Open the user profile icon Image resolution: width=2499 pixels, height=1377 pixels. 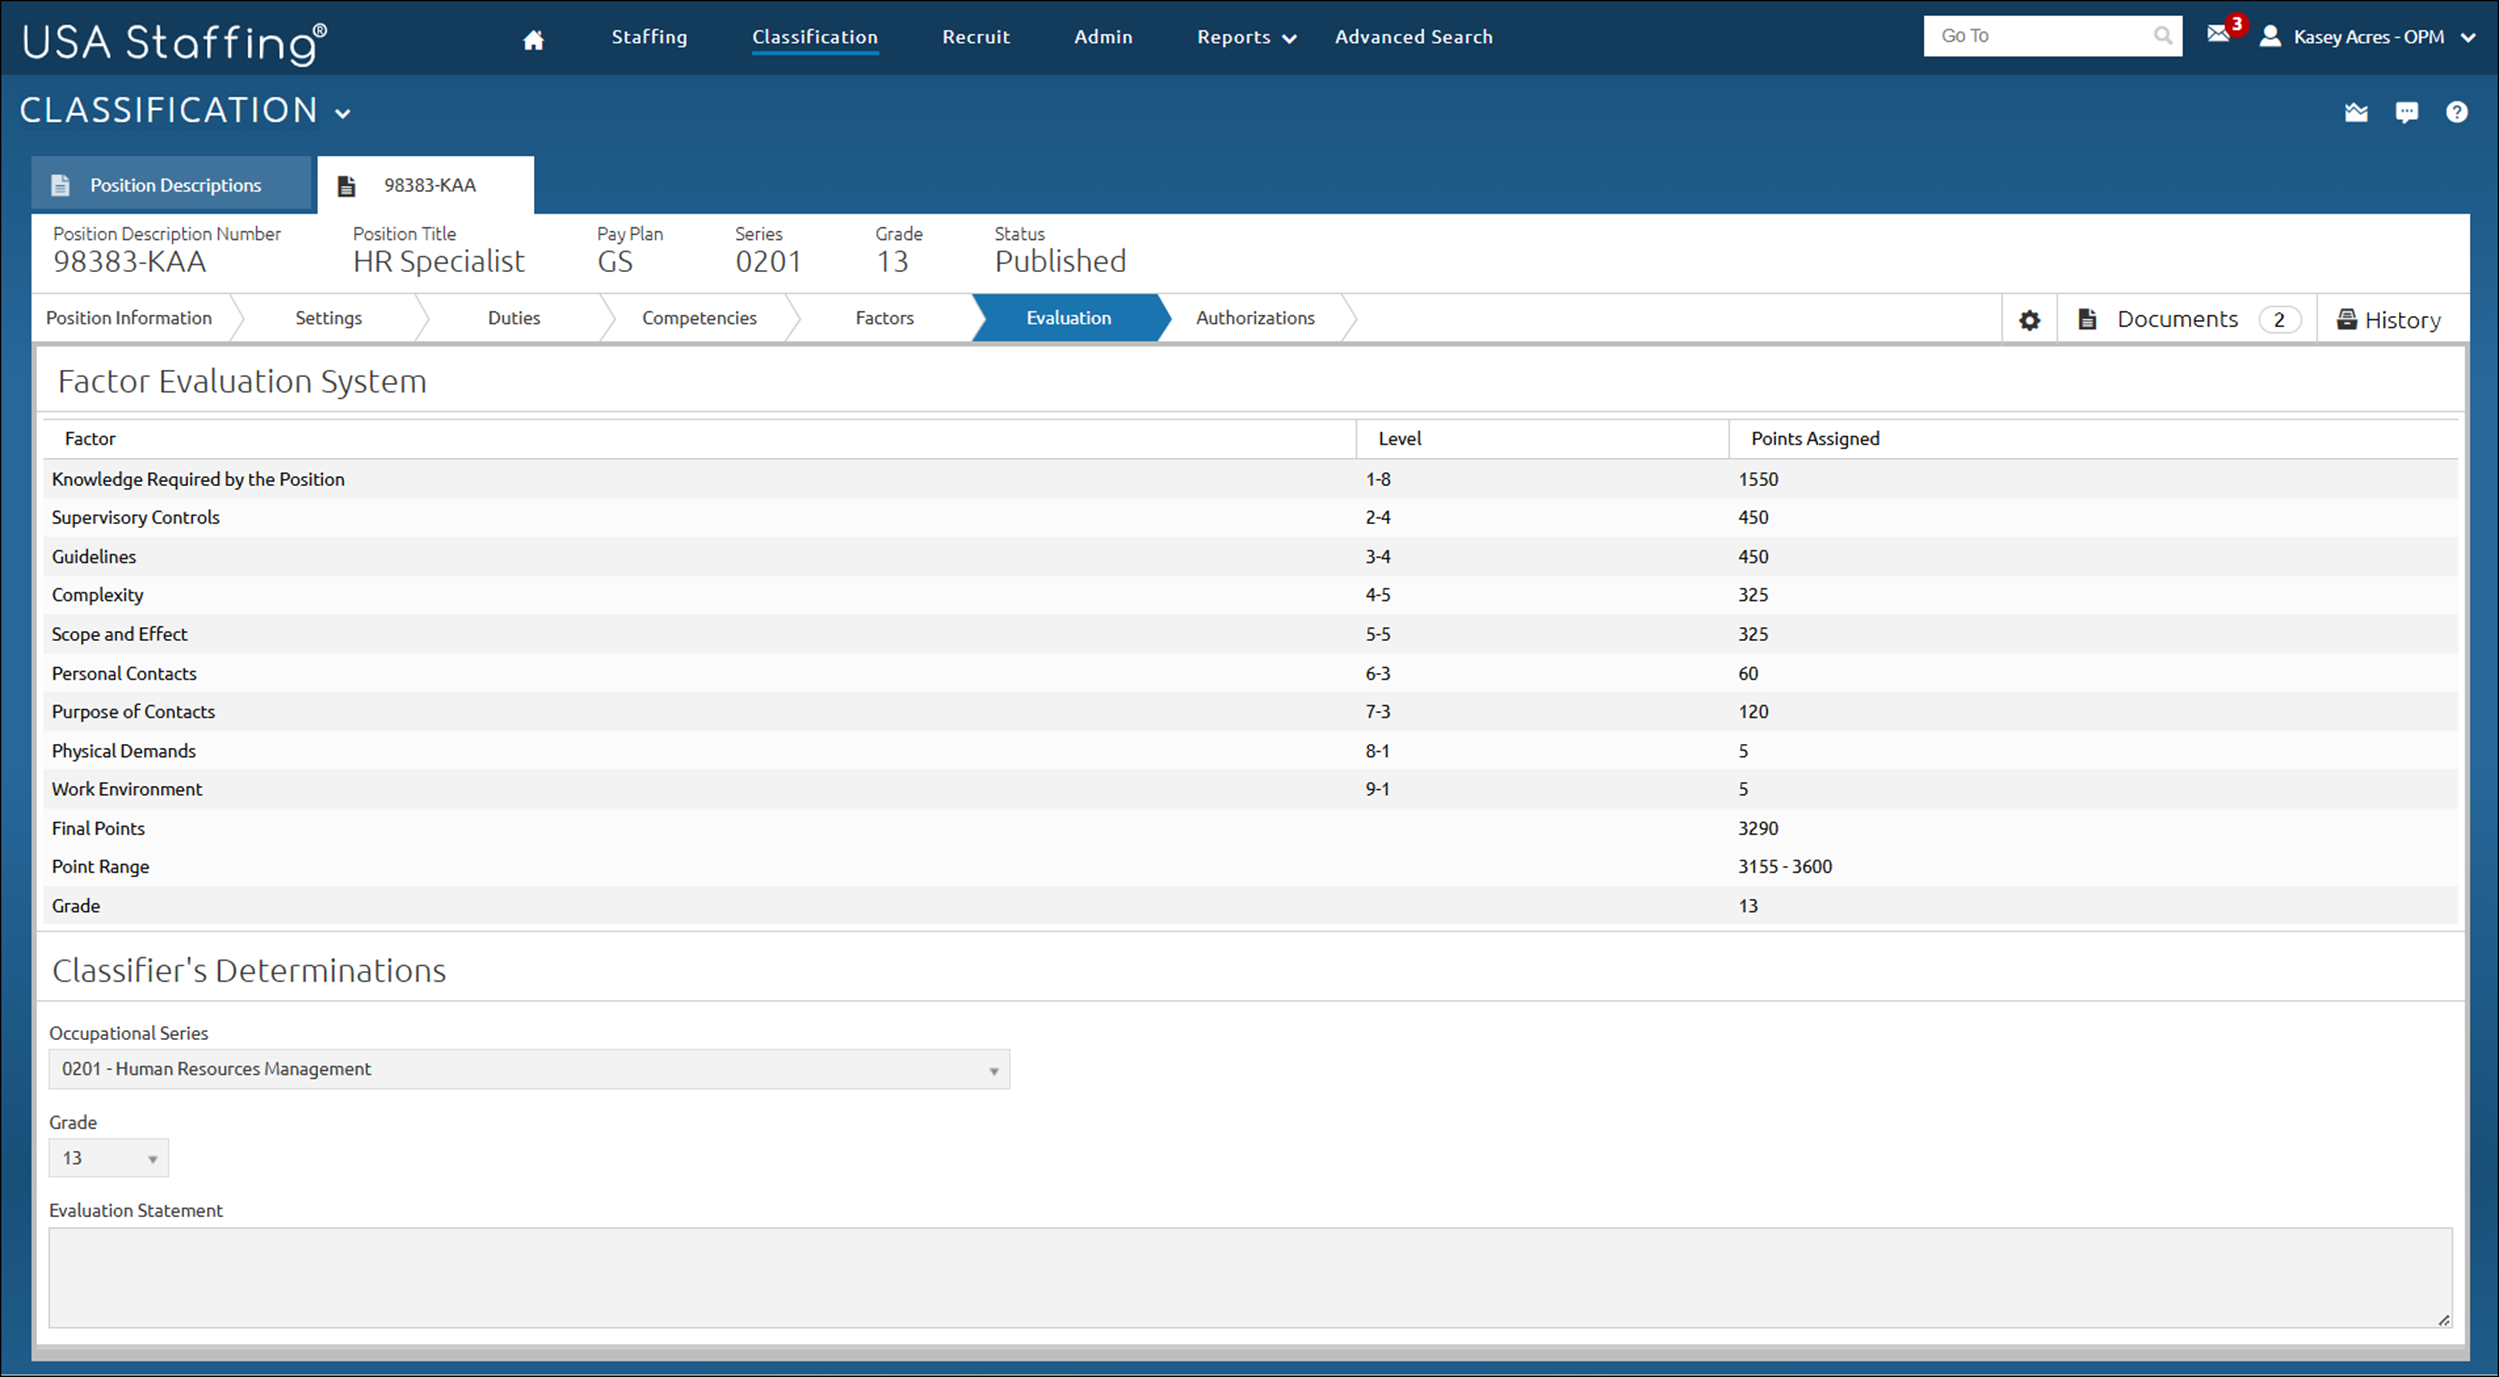click(2270, 37)
